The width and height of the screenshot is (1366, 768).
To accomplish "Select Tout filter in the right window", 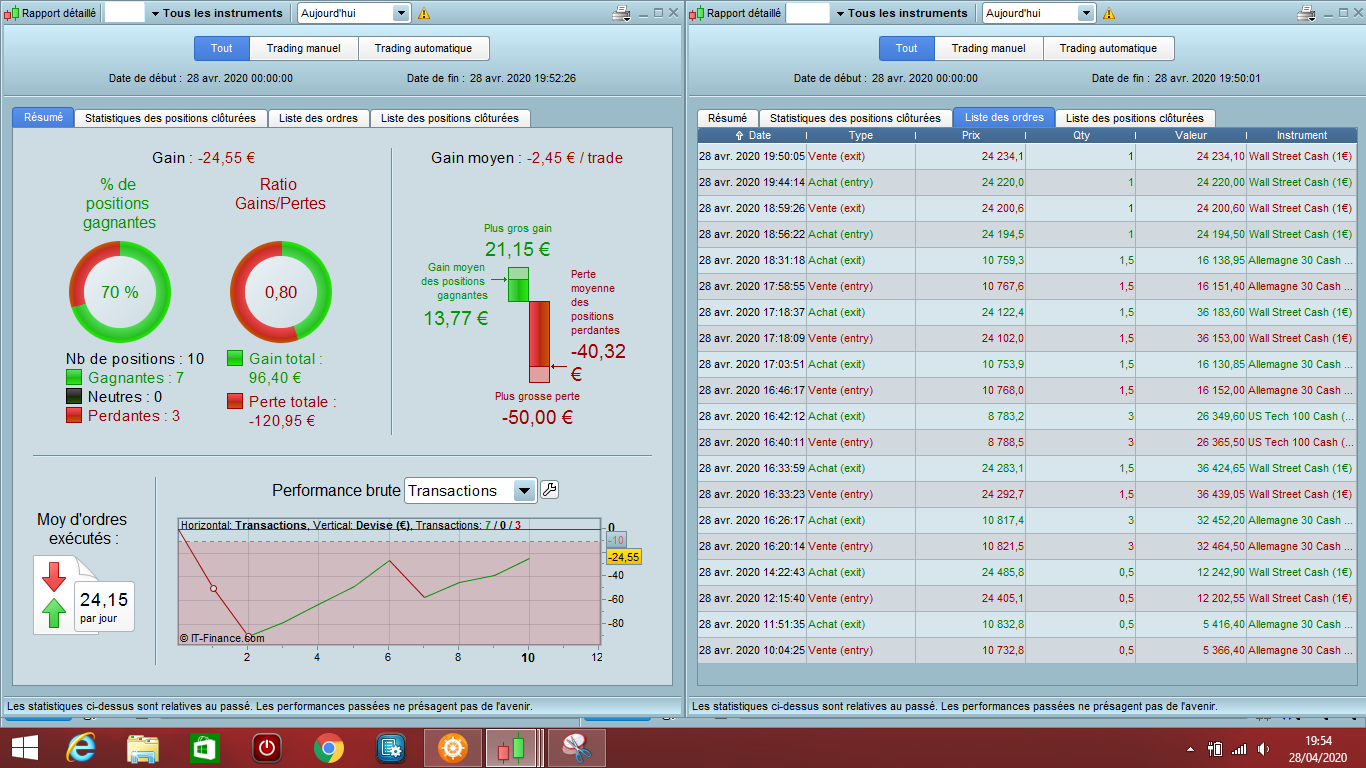I will tap(907, 48).
